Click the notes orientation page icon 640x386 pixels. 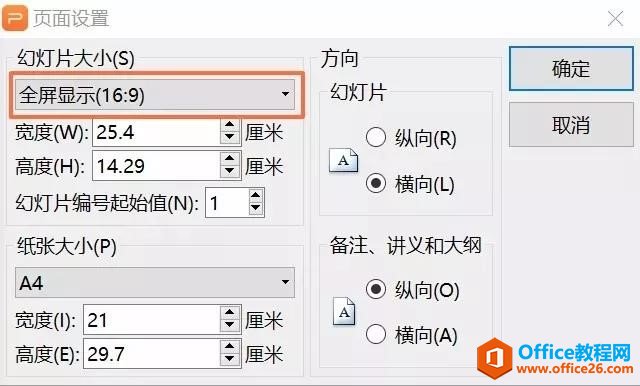pos(344,311)
